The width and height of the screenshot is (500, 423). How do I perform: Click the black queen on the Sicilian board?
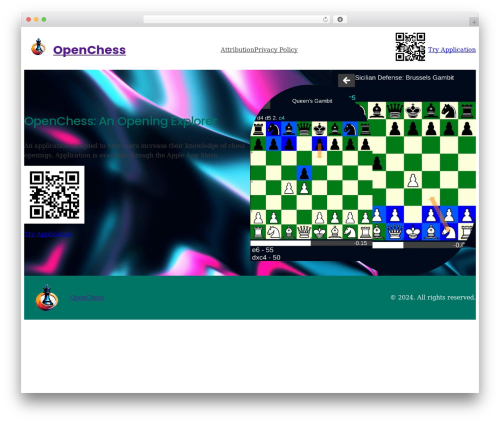tap(395, 111)
